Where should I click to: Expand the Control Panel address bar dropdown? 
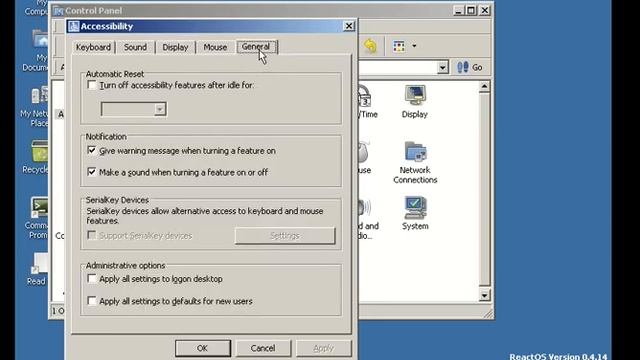[x=442, y=67]
